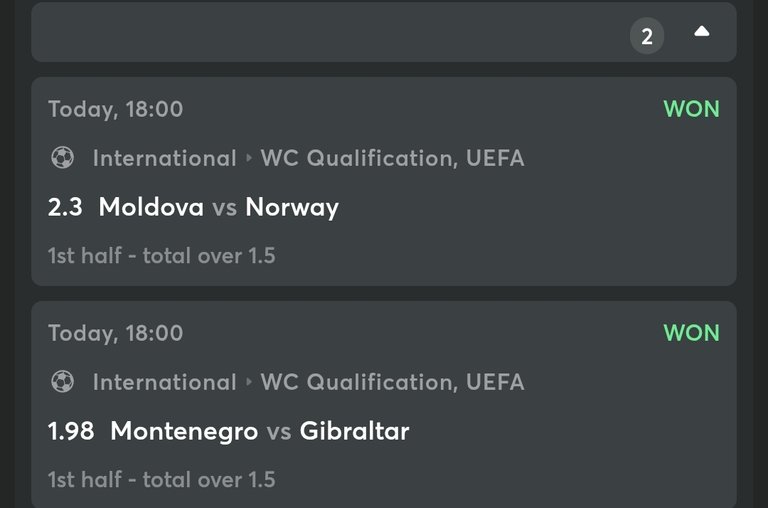Select International category in first bet
768x508 pixels.
click(165, 158)
